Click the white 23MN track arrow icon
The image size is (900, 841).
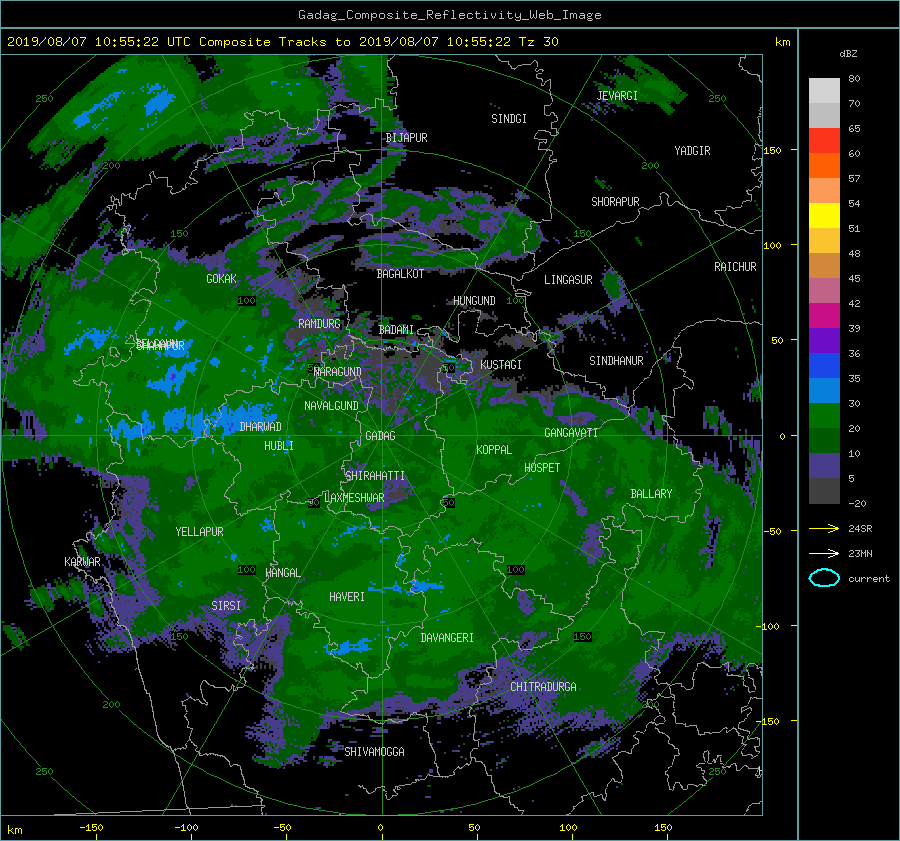[824, 553]
